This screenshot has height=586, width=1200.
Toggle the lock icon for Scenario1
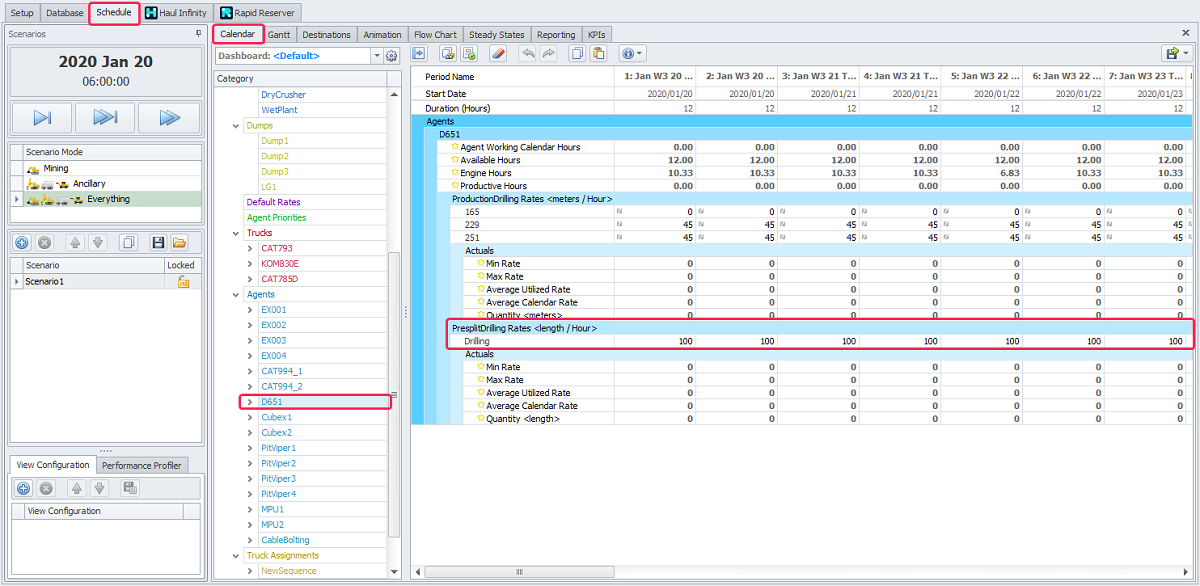click(183, 282)
